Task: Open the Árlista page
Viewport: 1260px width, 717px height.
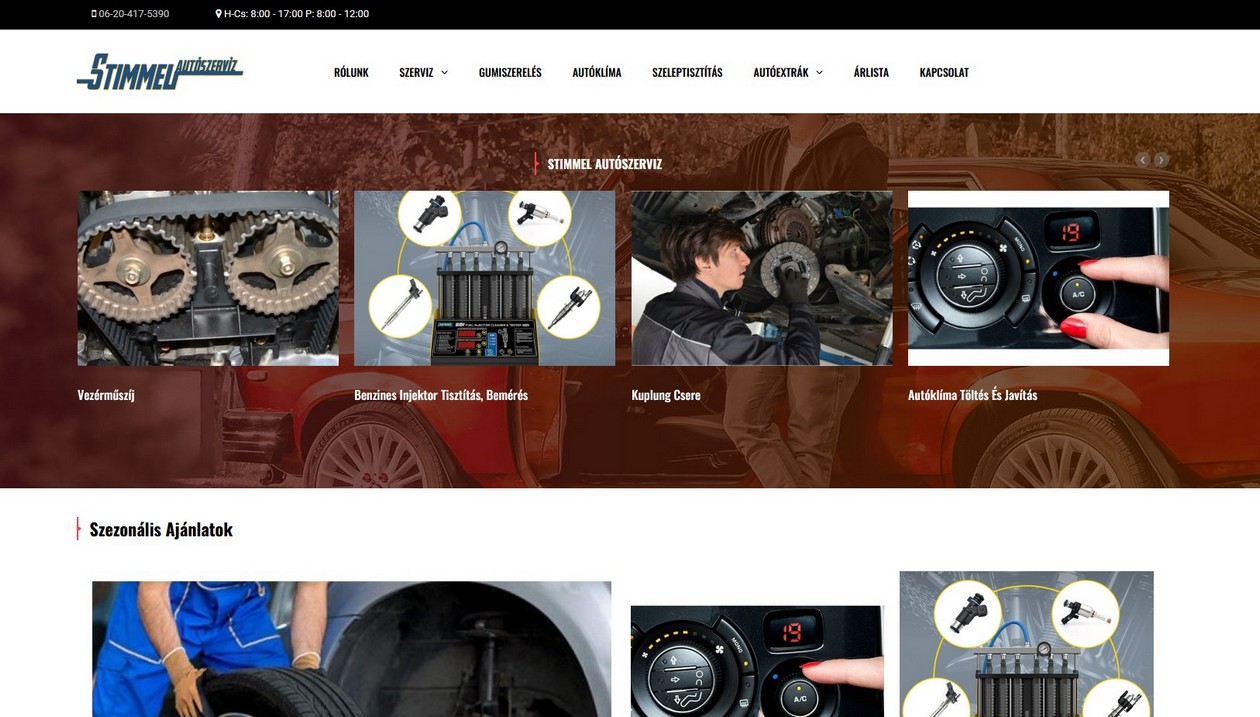Action: [871, 72]
